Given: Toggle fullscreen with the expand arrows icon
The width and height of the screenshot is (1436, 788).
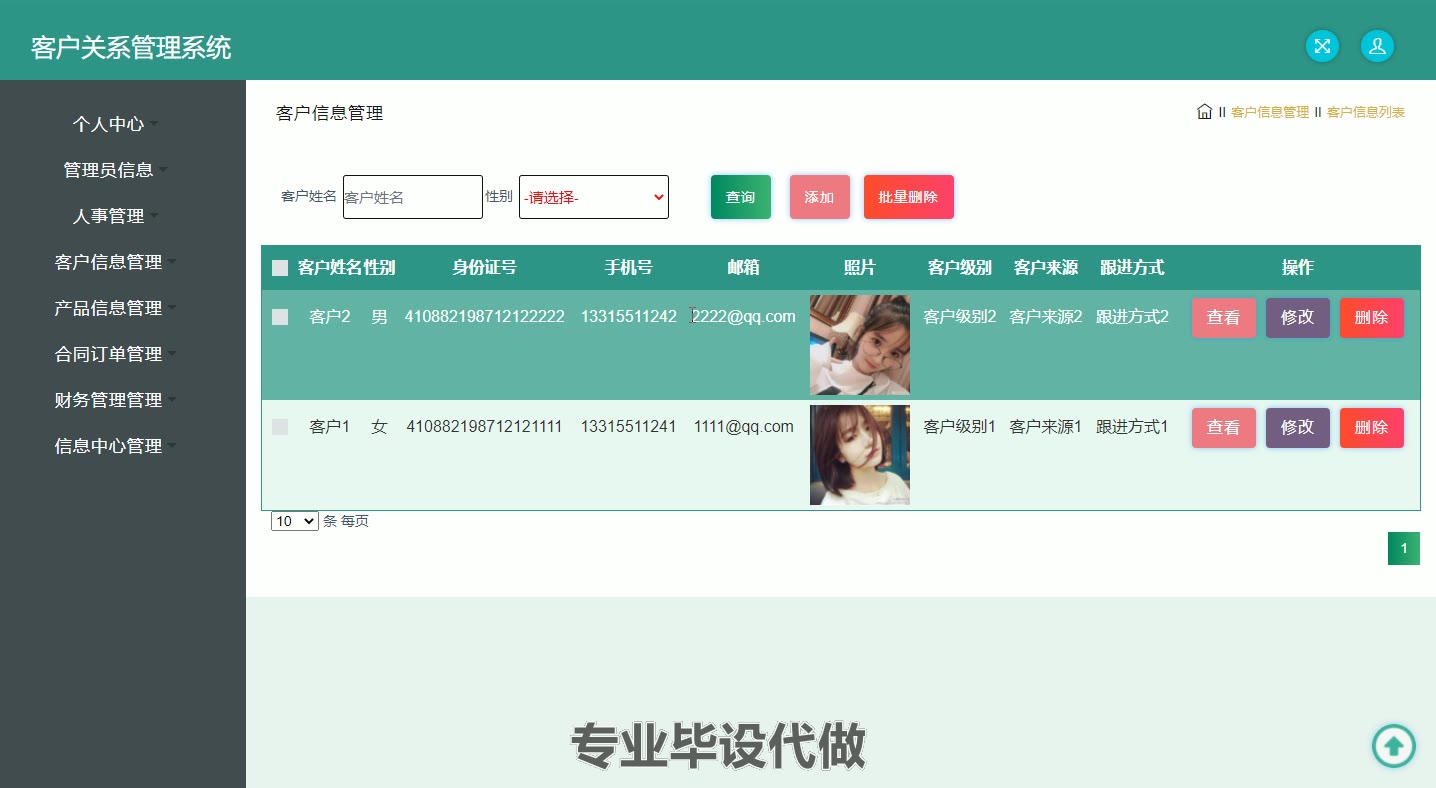Looking at the screenshot, I should (1322, 46).
